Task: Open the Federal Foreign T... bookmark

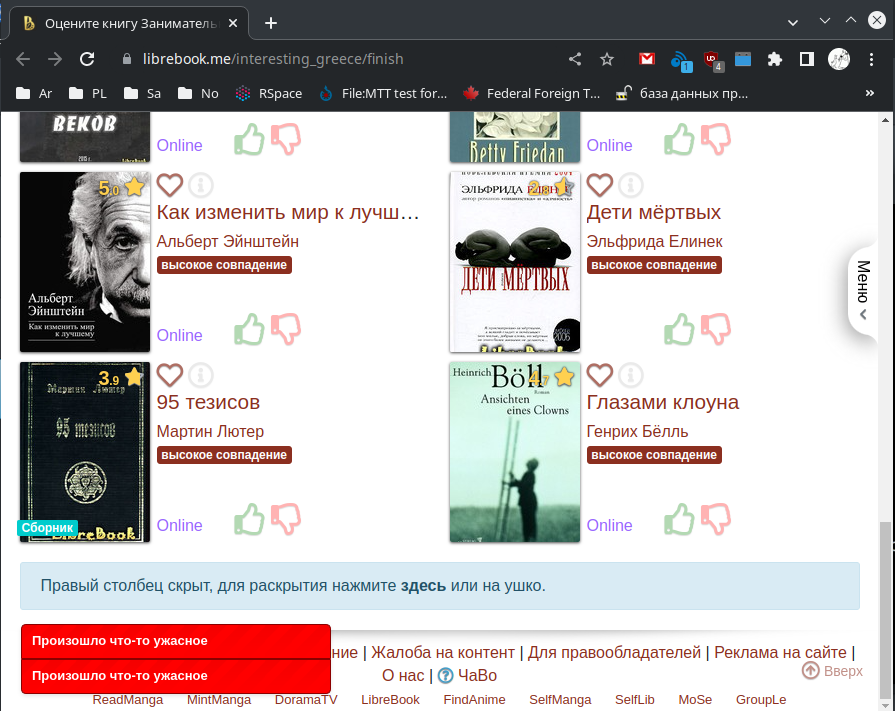Action: 531,93
